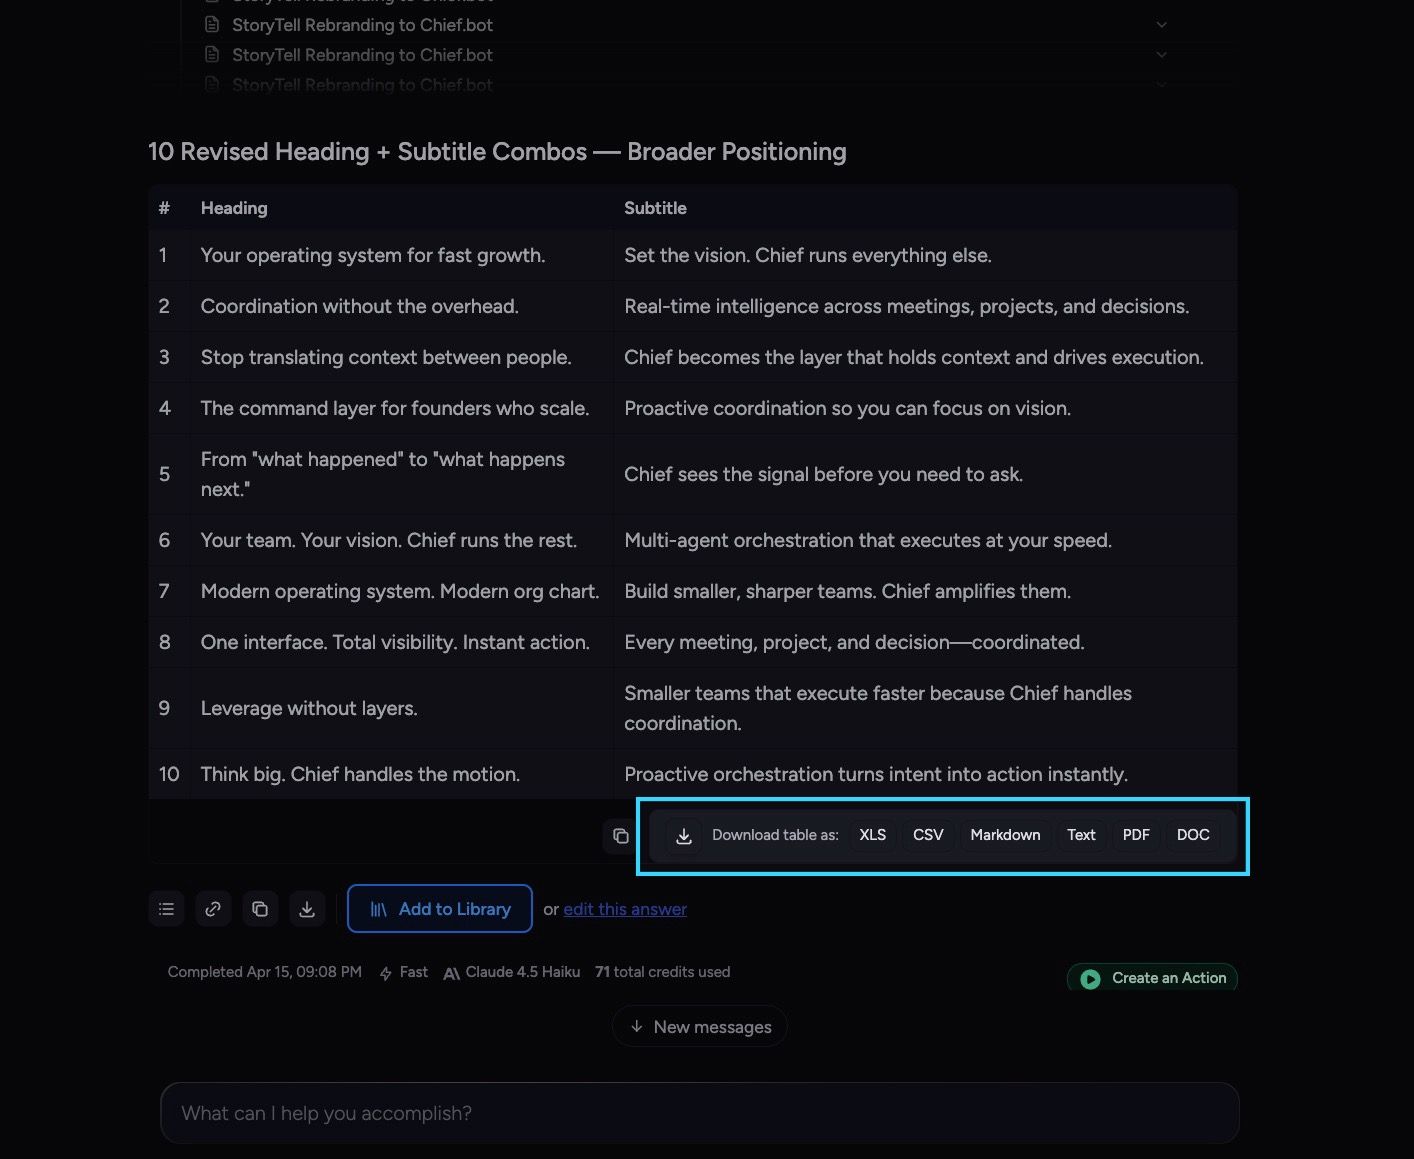Screen dimensions: 1414x1159
Task: Focus the 'What can I help you accomplish?' field
Action: pos(700,1113)
